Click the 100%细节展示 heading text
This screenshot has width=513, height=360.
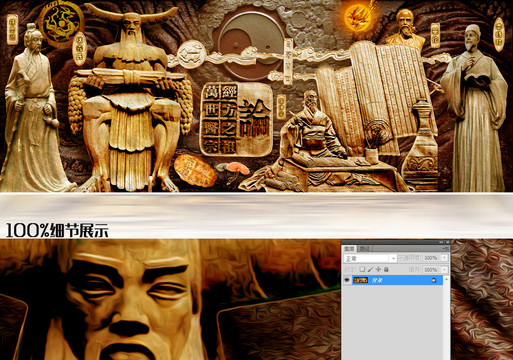click(57, 230)
